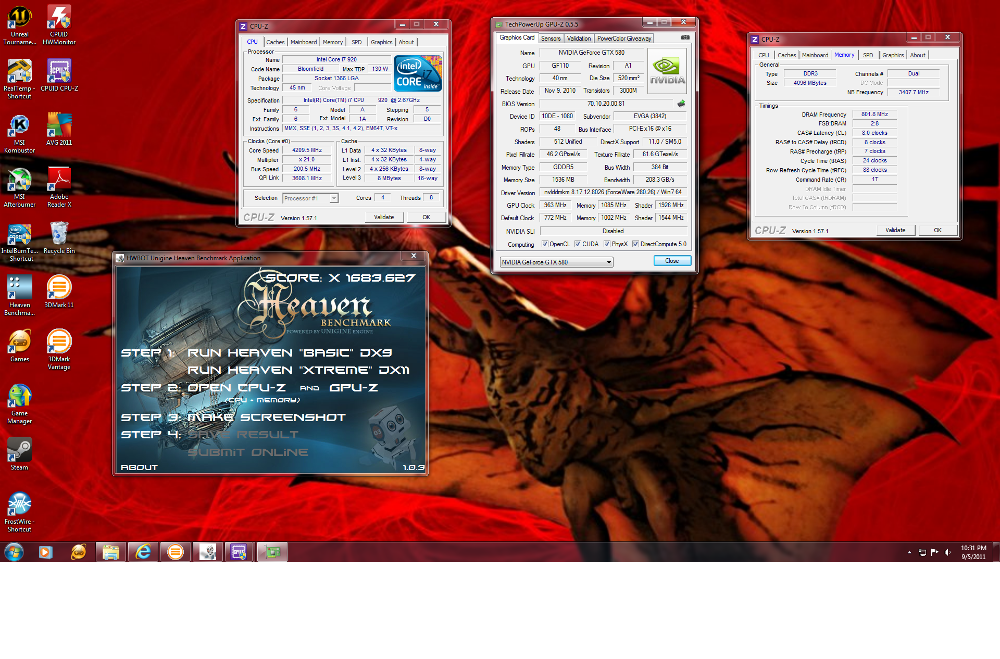
Task: Open the Action Center flag icon
Action: tap(935, 552)
